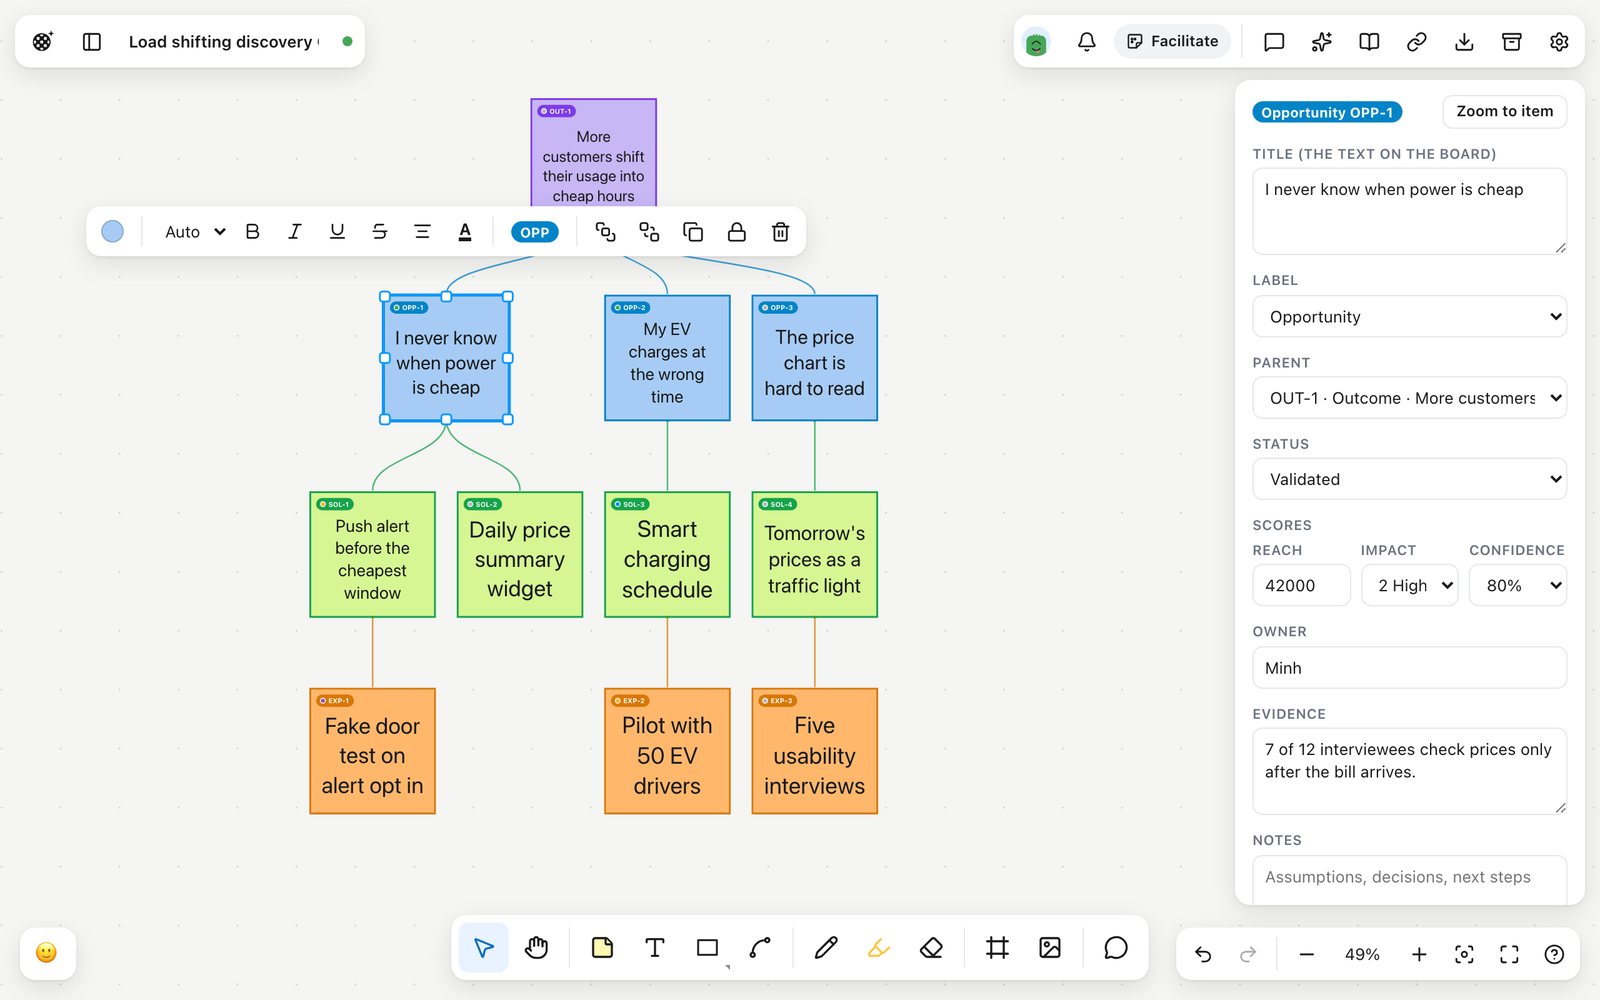Viewport: 1600px width, 1000px height.
Task: Select the pen drawing tool
Action: pyautogui.click(x=826, y=948)
